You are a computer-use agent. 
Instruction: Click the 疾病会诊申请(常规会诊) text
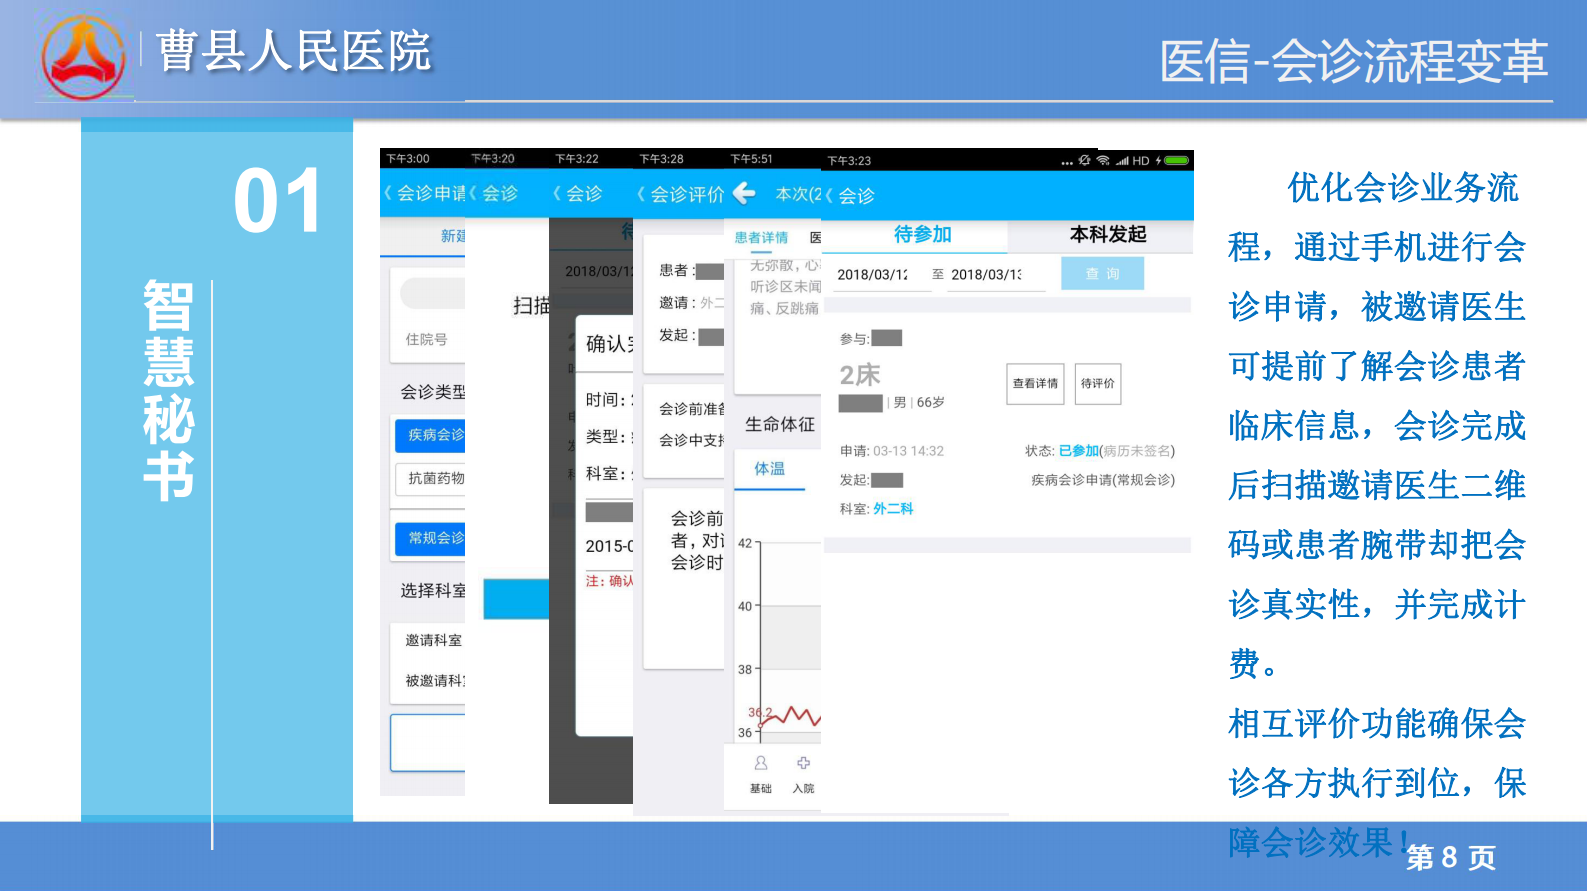point(1103,480)
